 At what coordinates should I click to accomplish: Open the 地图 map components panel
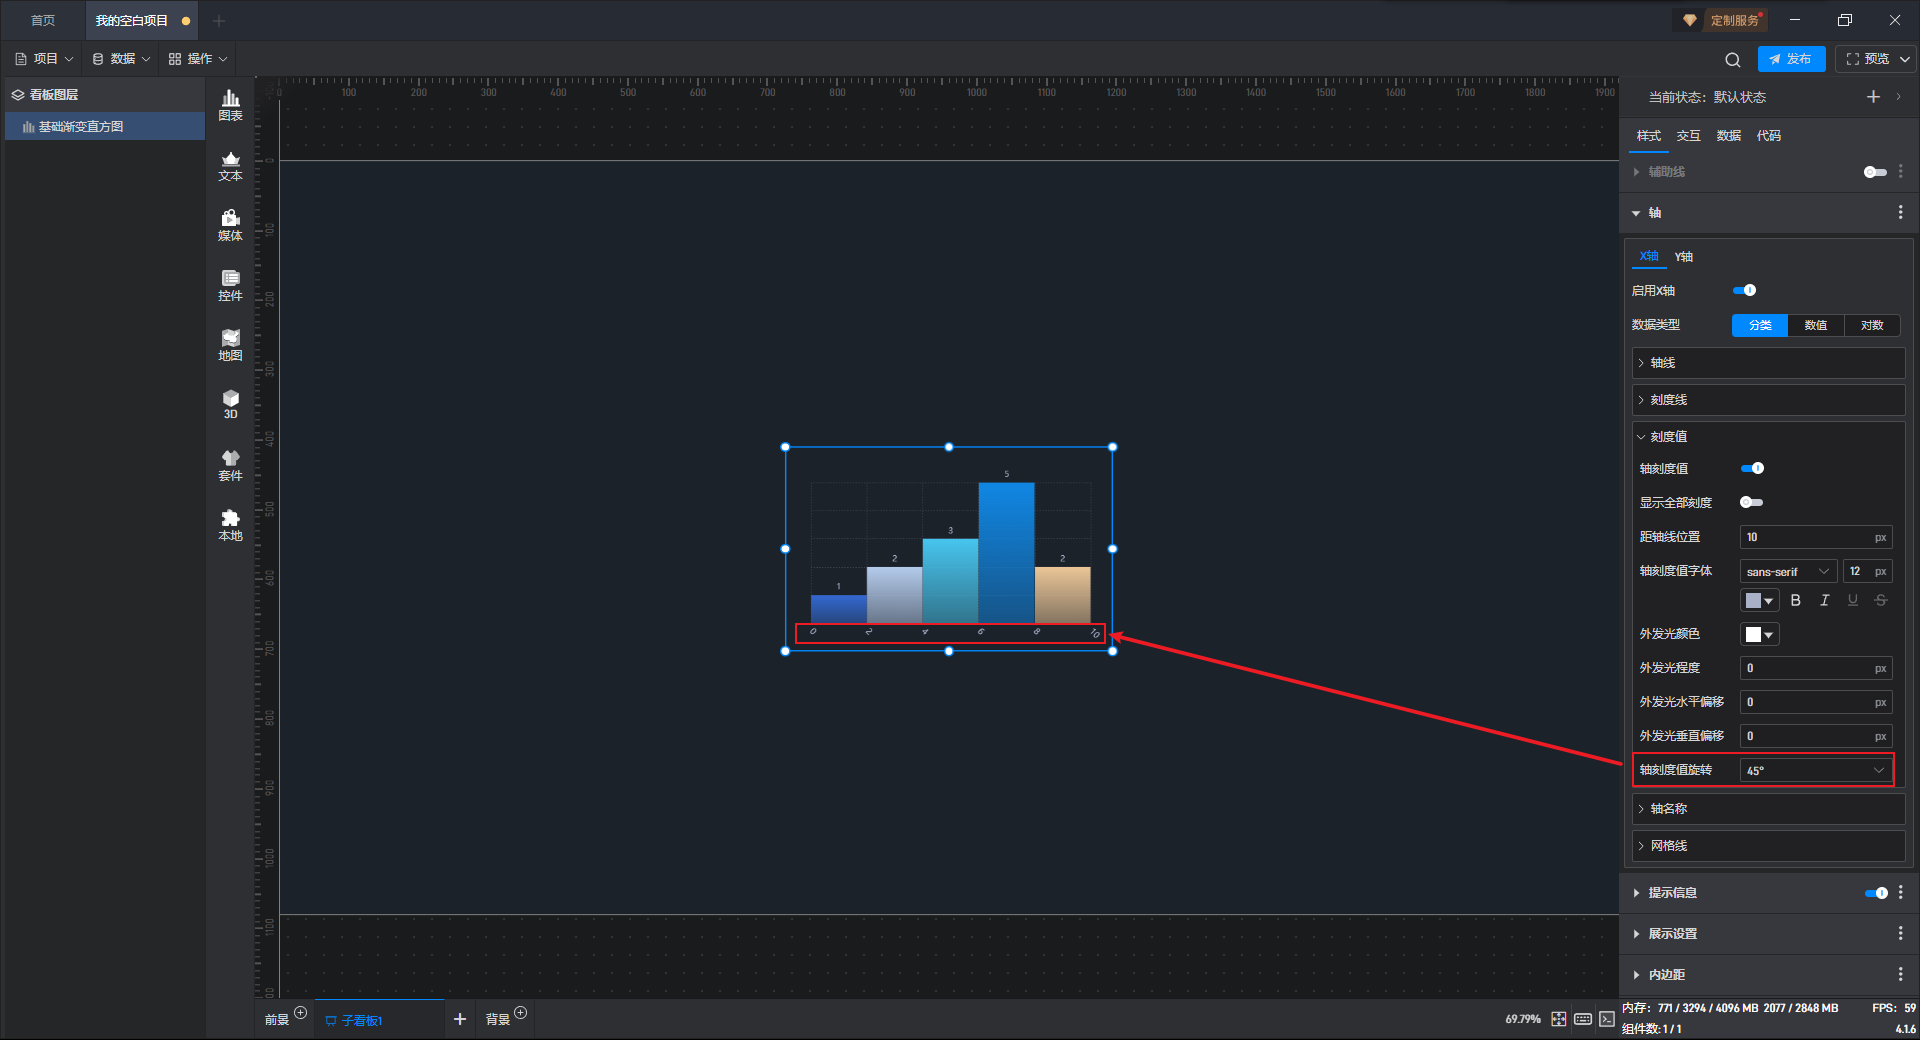[230, 345]
